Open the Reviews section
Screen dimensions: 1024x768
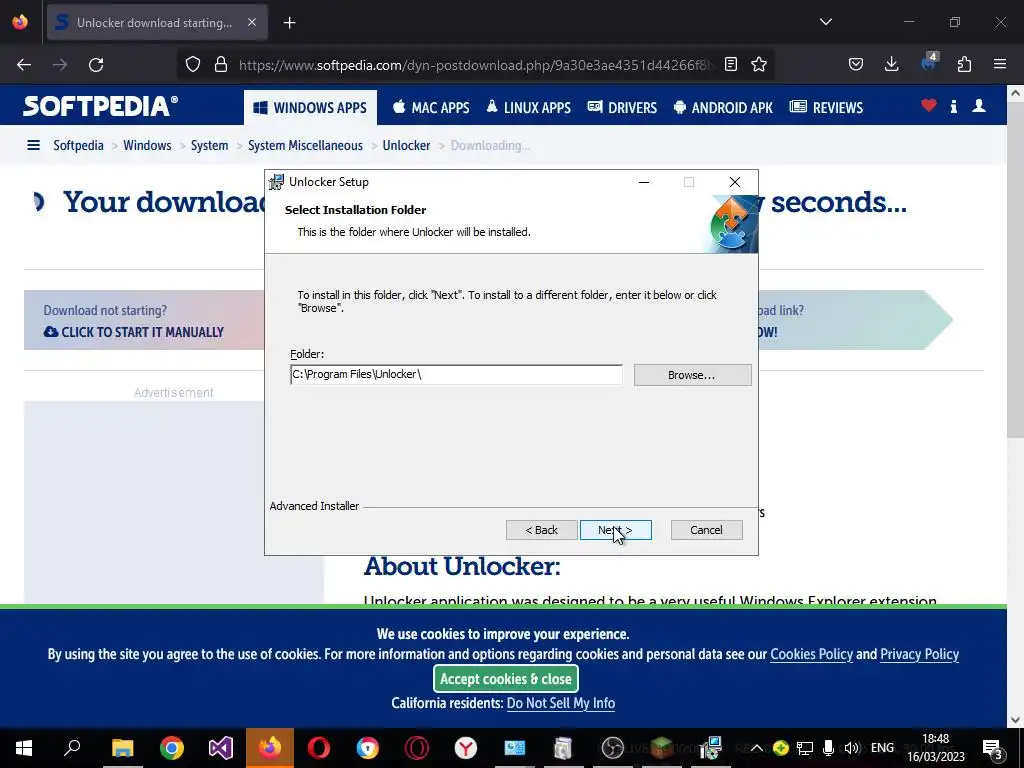(x=827, y=108)
